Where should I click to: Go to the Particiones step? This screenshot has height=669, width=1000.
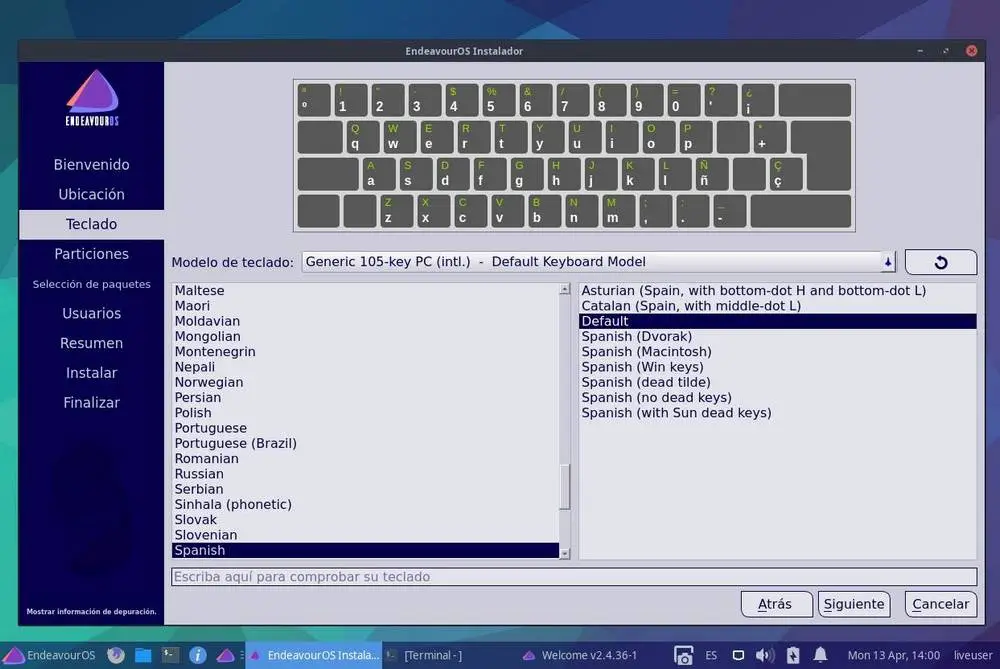tap(91, 254)
